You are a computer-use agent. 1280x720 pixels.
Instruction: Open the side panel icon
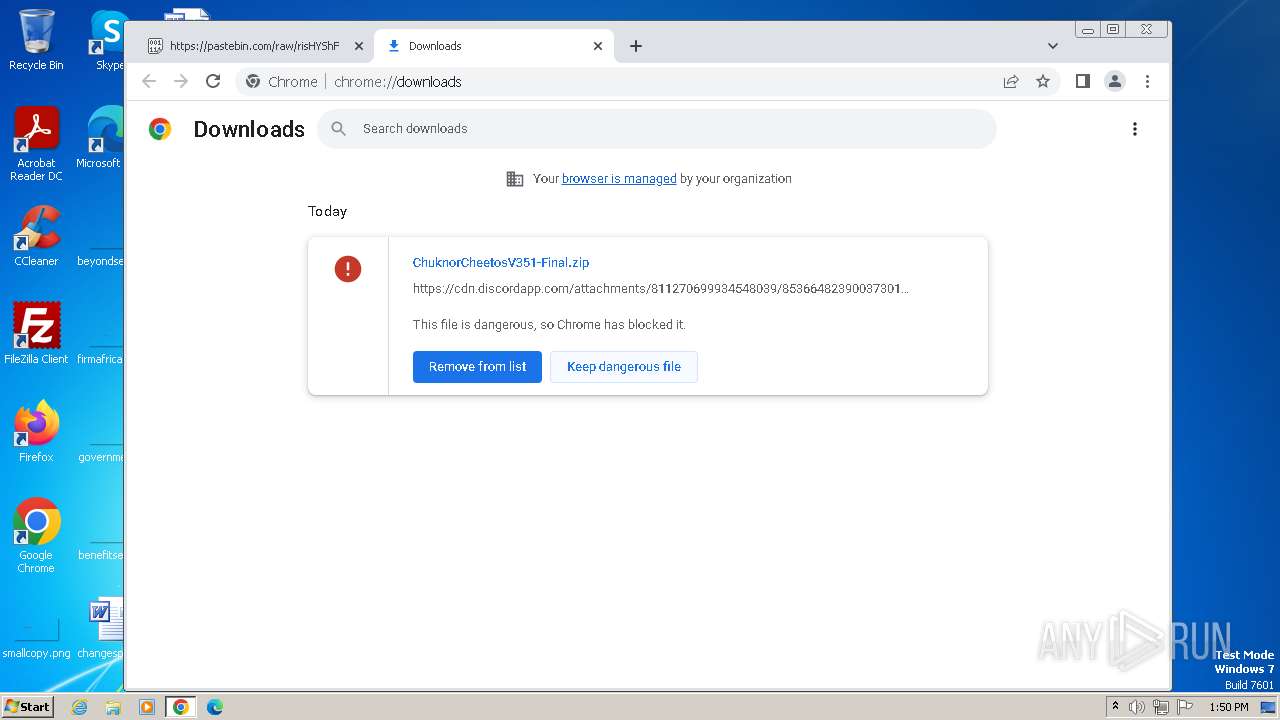point(1083,82)
